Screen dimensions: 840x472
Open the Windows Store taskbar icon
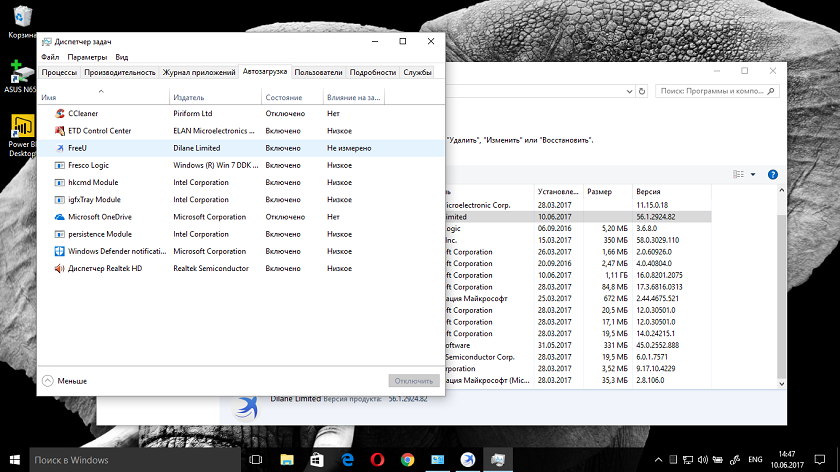pyautogui.click(x=317, y=460)
